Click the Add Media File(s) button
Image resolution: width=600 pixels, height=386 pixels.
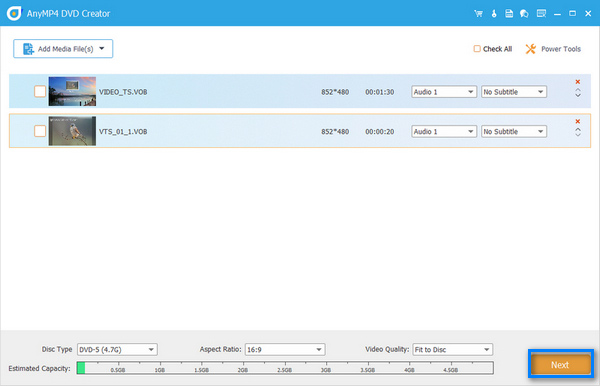pos(63,49)
